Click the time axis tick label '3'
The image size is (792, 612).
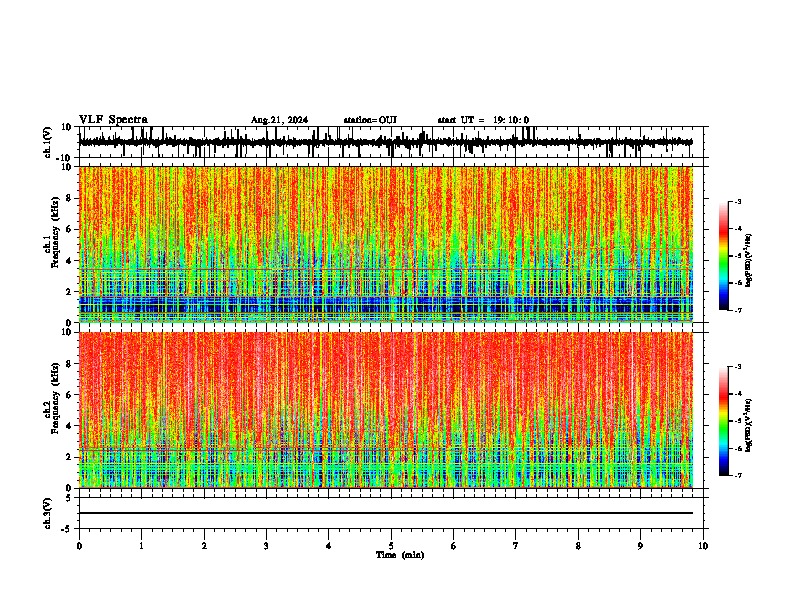coord(266,546)
